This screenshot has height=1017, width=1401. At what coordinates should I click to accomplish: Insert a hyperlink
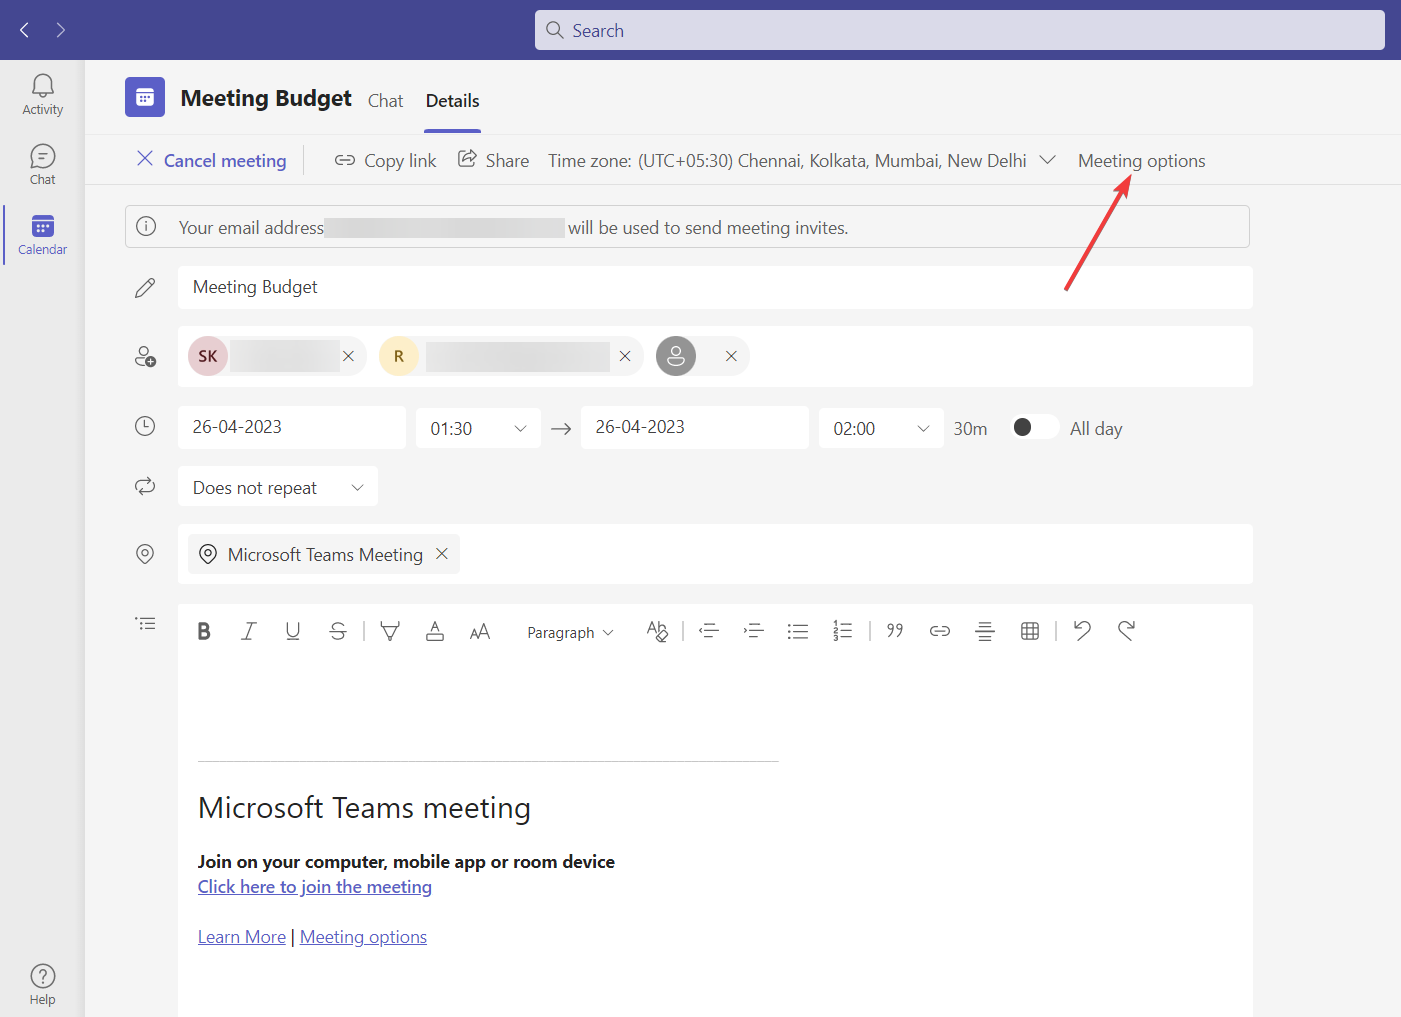940,631
